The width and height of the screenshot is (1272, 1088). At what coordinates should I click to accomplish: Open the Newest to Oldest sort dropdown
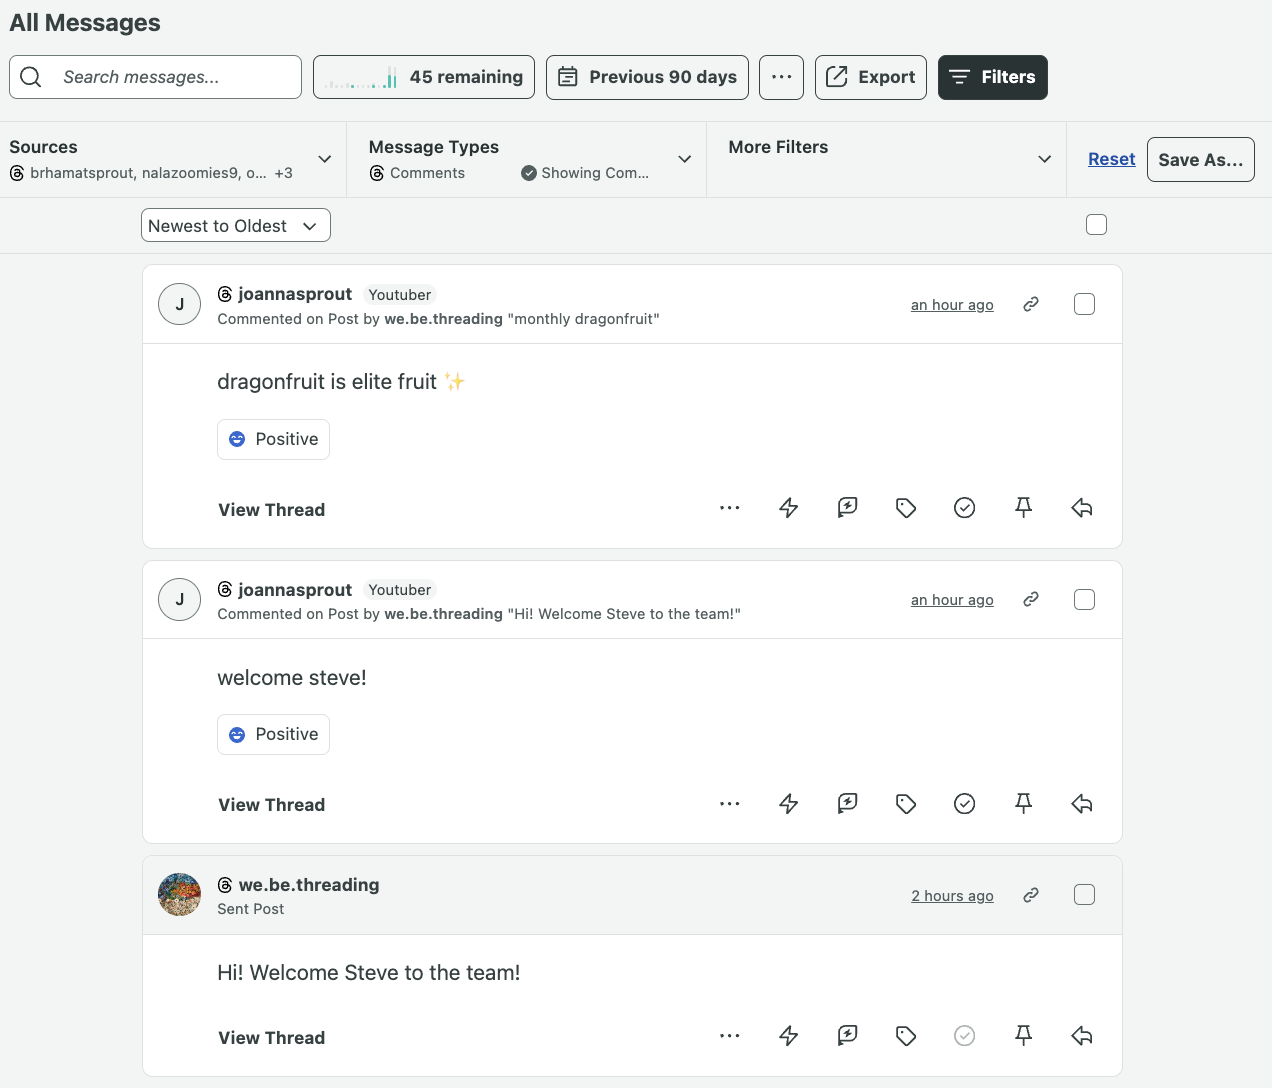[235, 225]
